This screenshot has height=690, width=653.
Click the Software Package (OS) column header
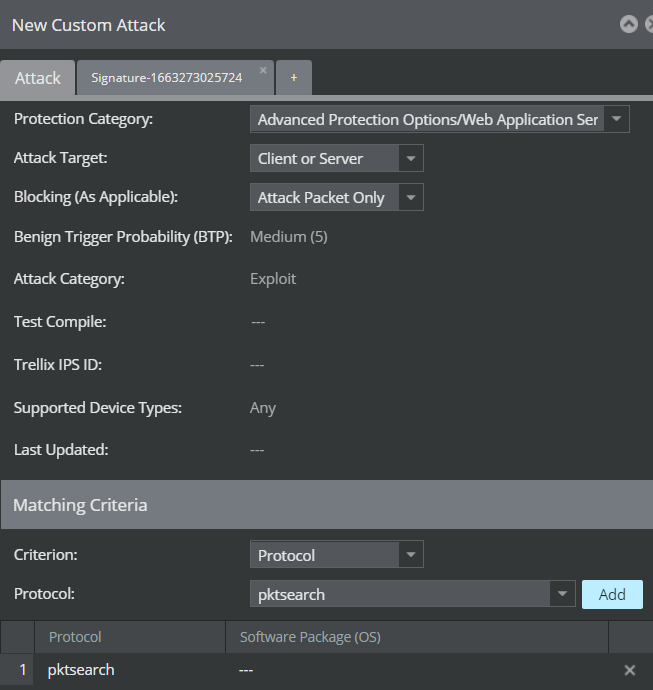(417, 637)
